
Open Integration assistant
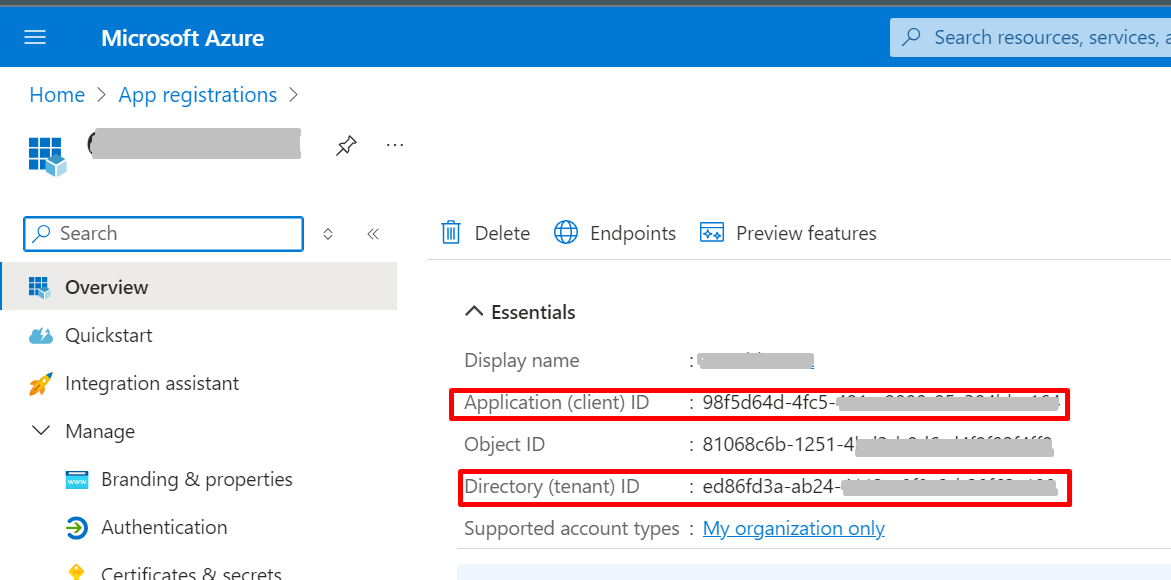click(151, 383)
